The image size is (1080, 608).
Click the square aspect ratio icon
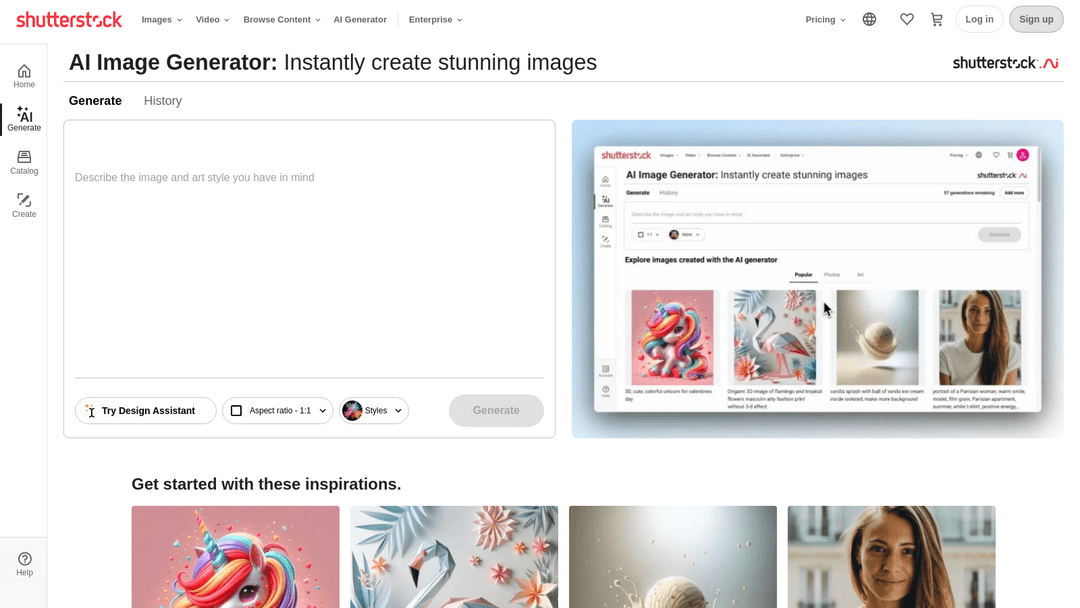(x=236, y=410)
